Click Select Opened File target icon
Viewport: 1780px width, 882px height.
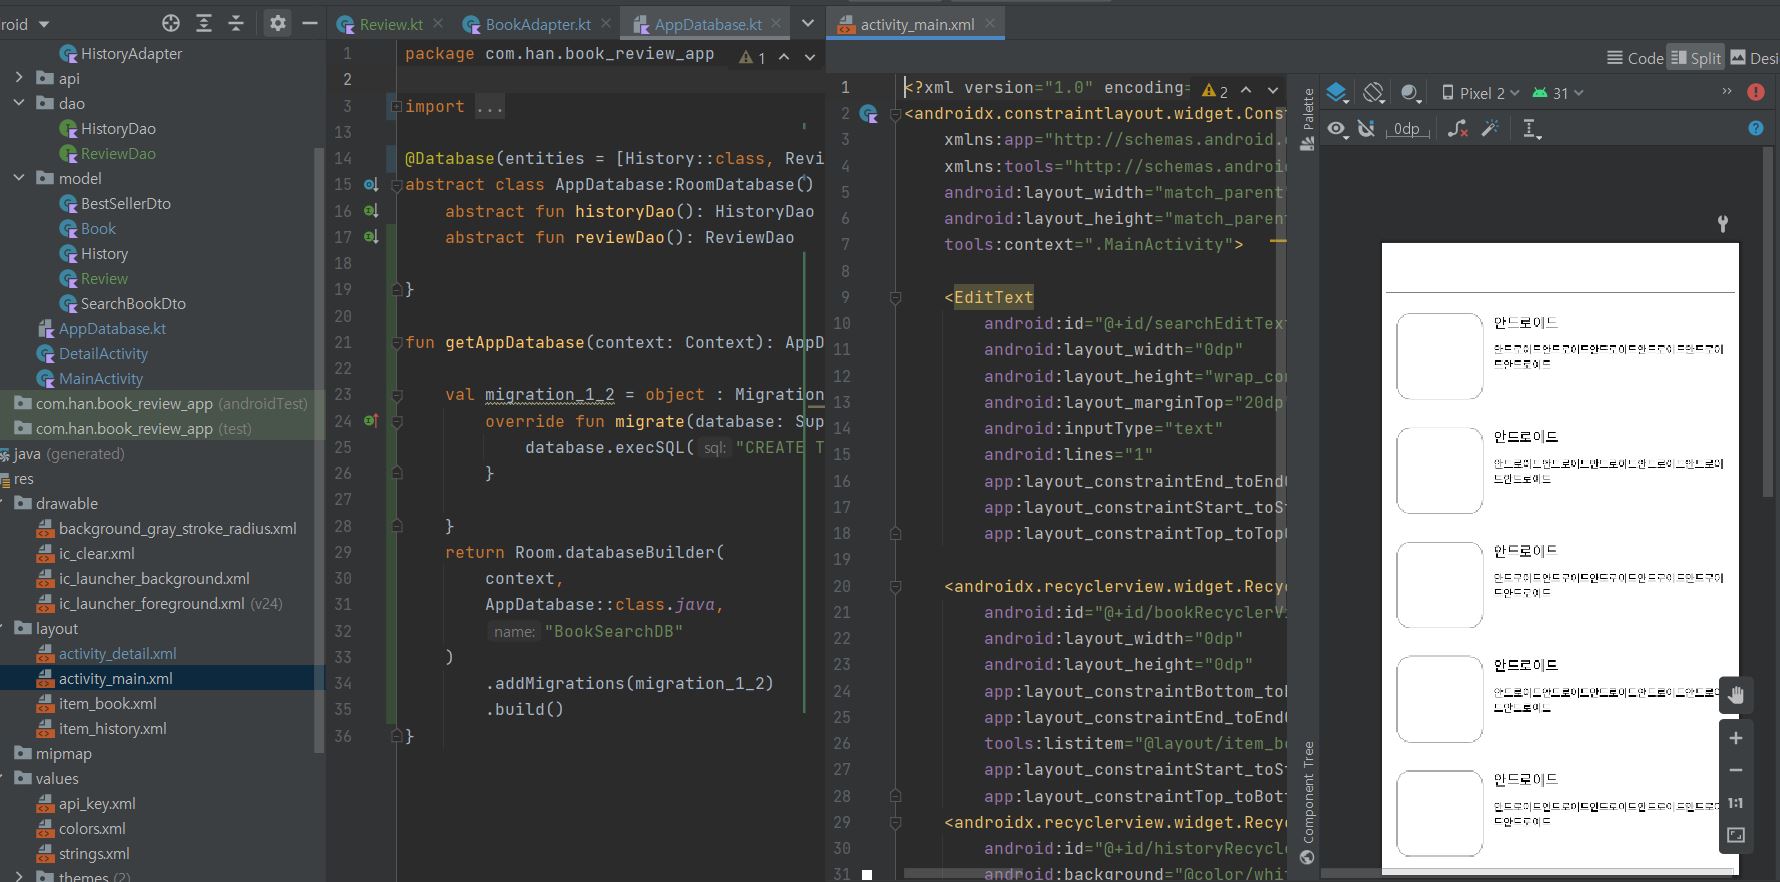point(171,23)
